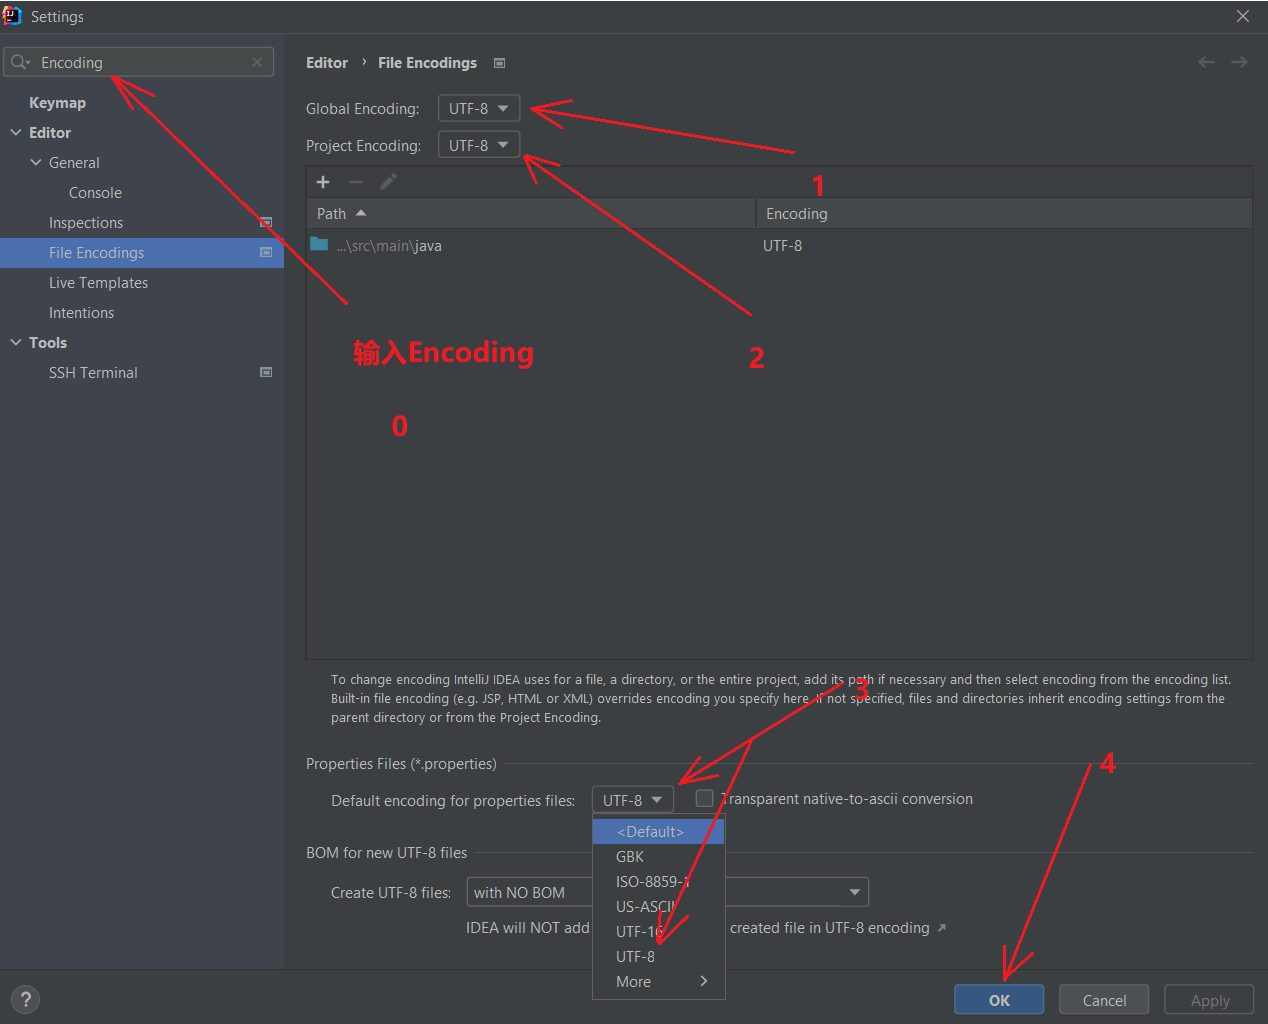The height and width of the screenshot is (1024, 1268).
Task: Open the Global Encoding dropdown
Action: click(x=479, y=108)
